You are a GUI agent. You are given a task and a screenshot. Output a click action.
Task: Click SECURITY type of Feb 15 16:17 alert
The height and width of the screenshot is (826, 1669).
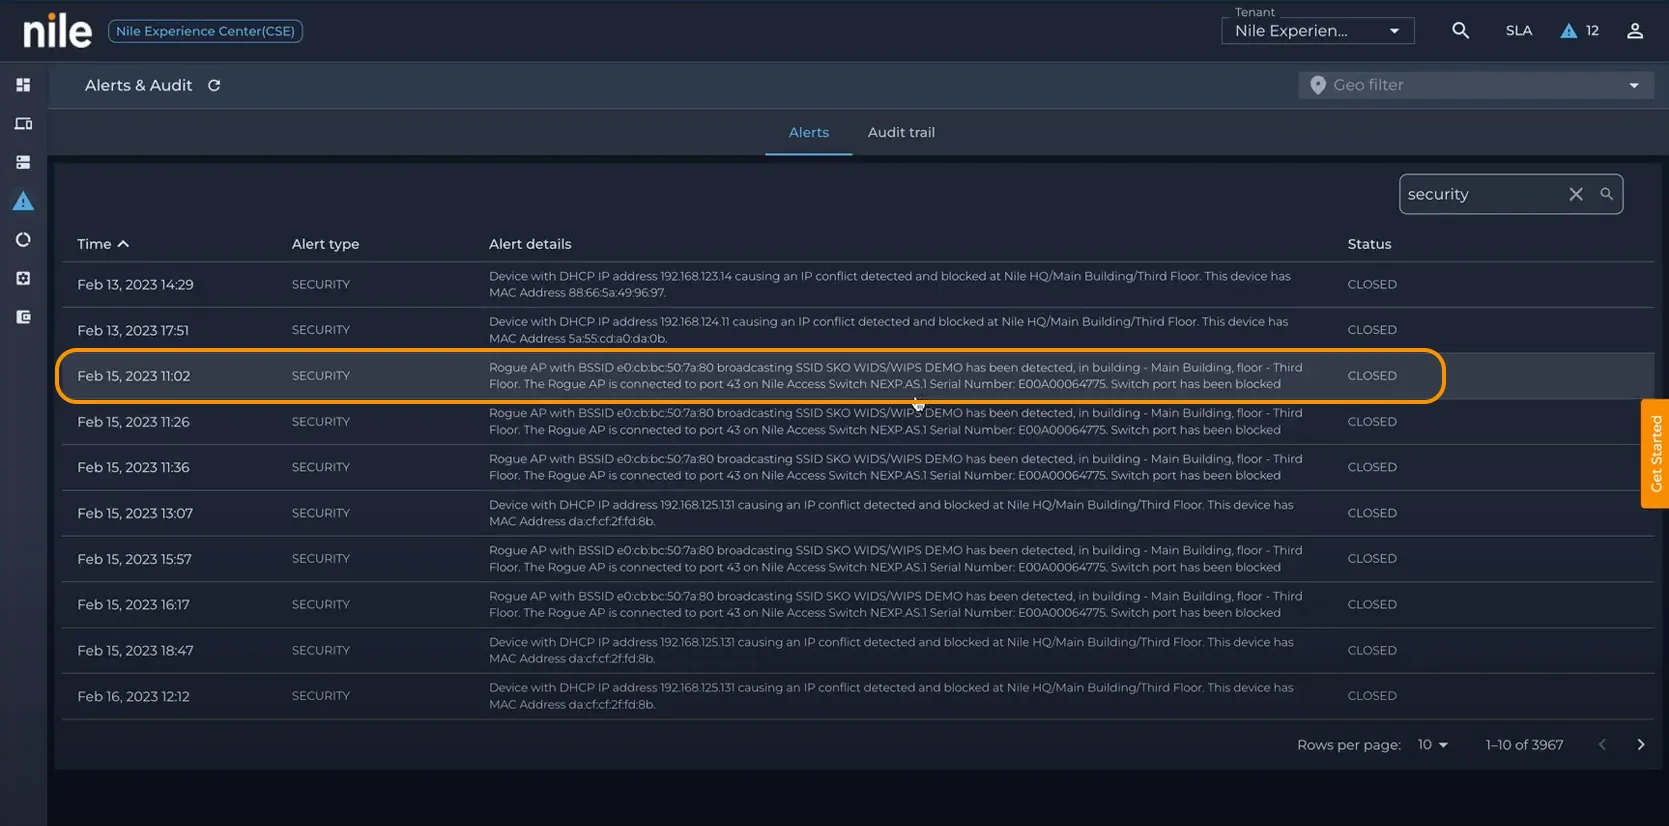(x=321, y=604)
